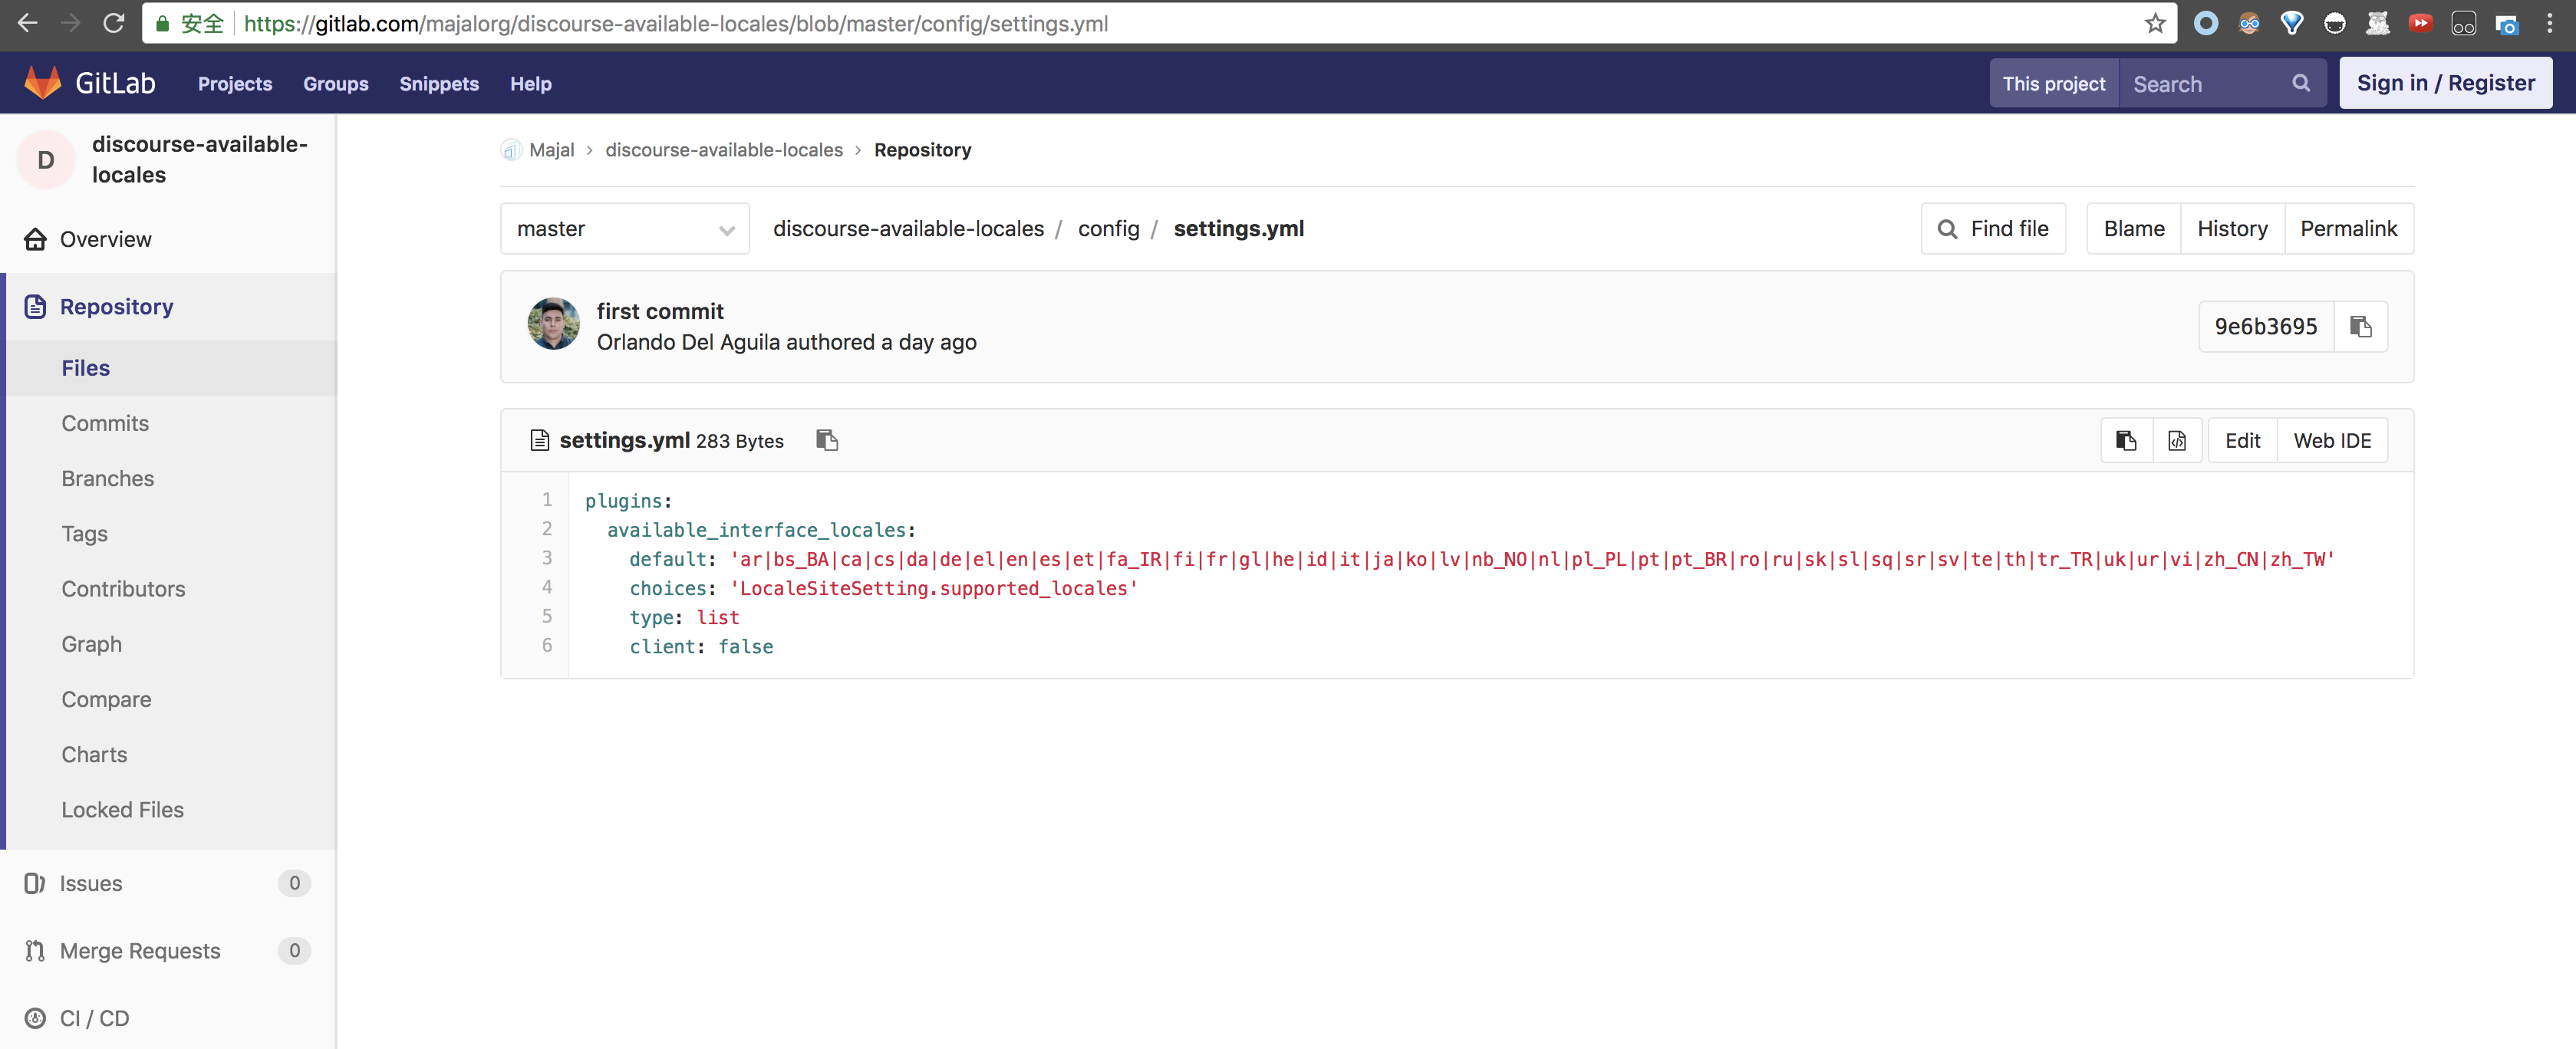Click the GitLab logo
The height and width of the screenshot is (1049, 2576).
coord(44,82)
